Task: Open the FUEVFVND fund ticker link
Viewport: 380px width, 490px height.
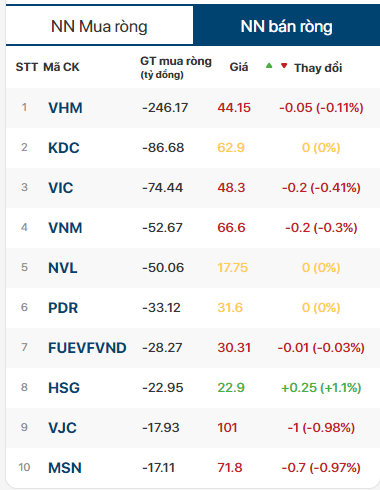Action: (x=87, y=348)
